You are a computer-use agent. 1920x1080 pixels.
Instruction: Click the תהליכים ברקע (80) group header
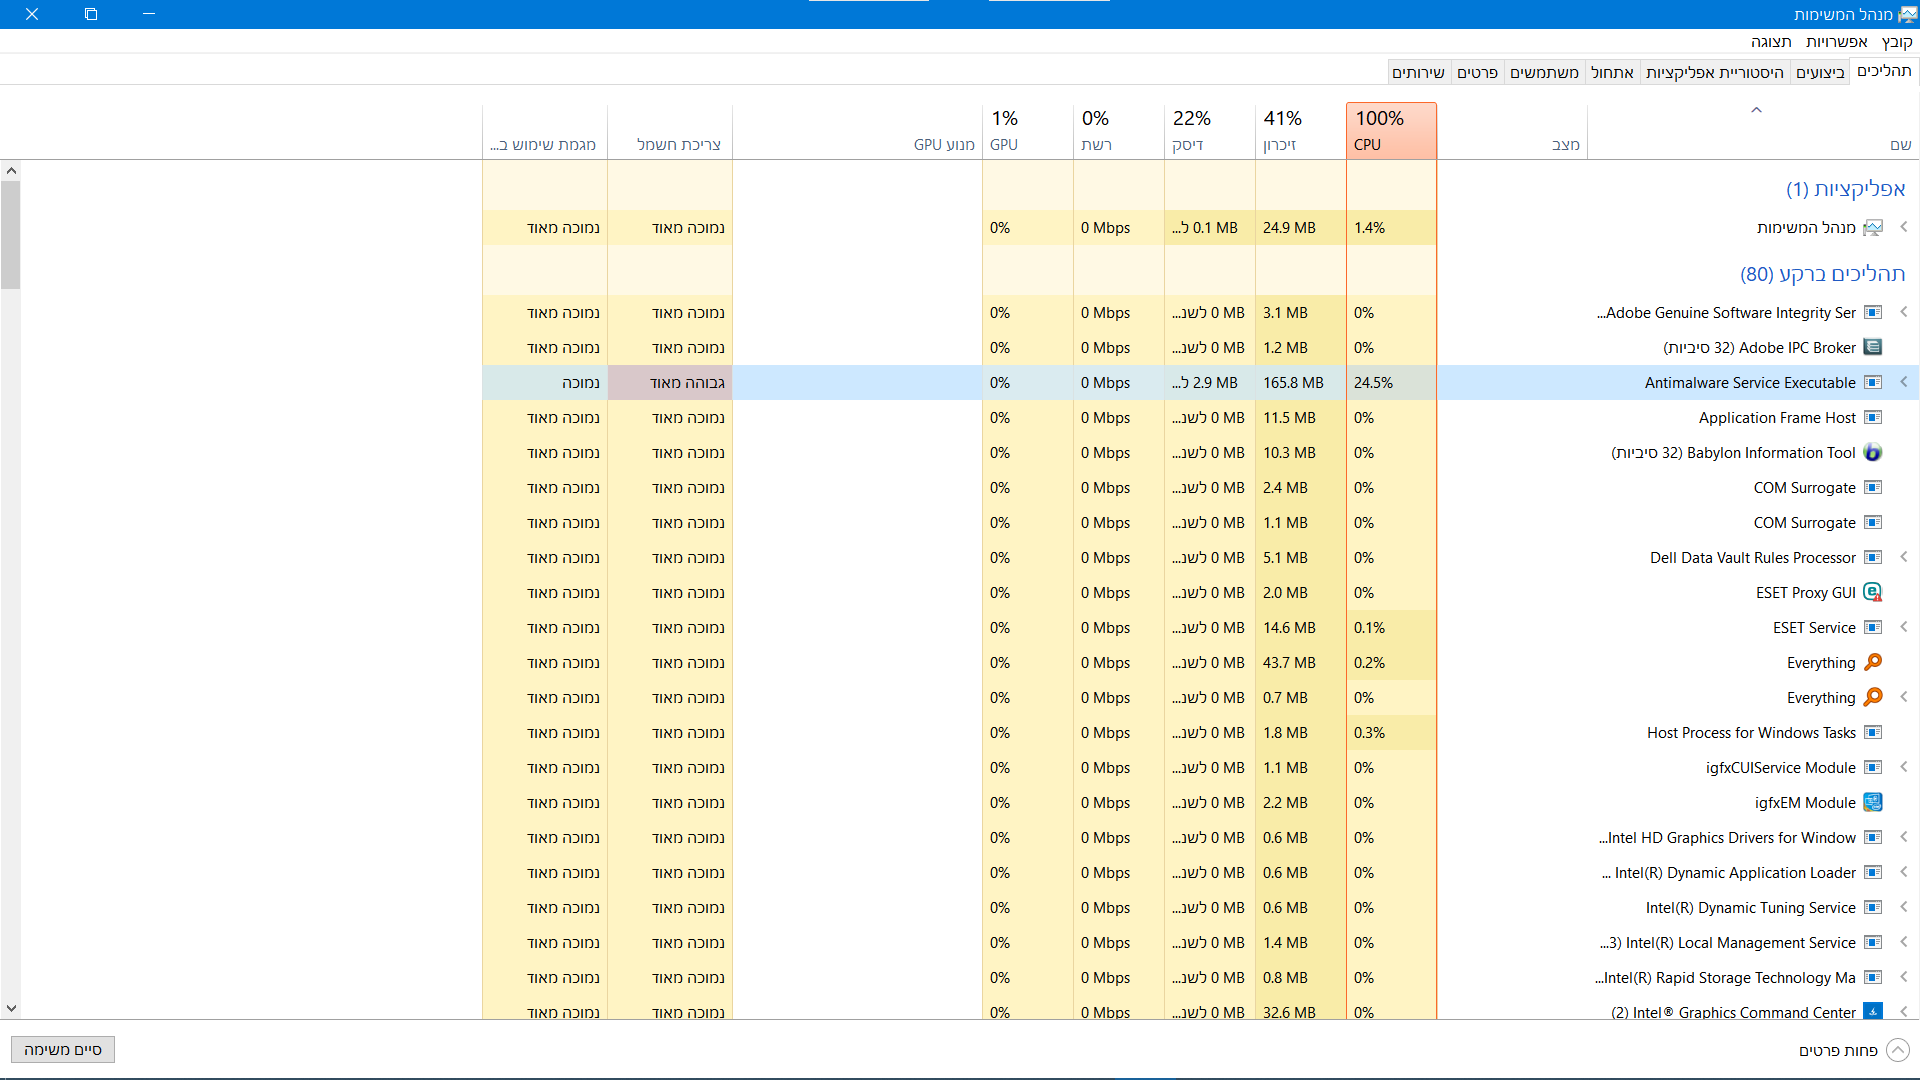[x=1823, y=274]
